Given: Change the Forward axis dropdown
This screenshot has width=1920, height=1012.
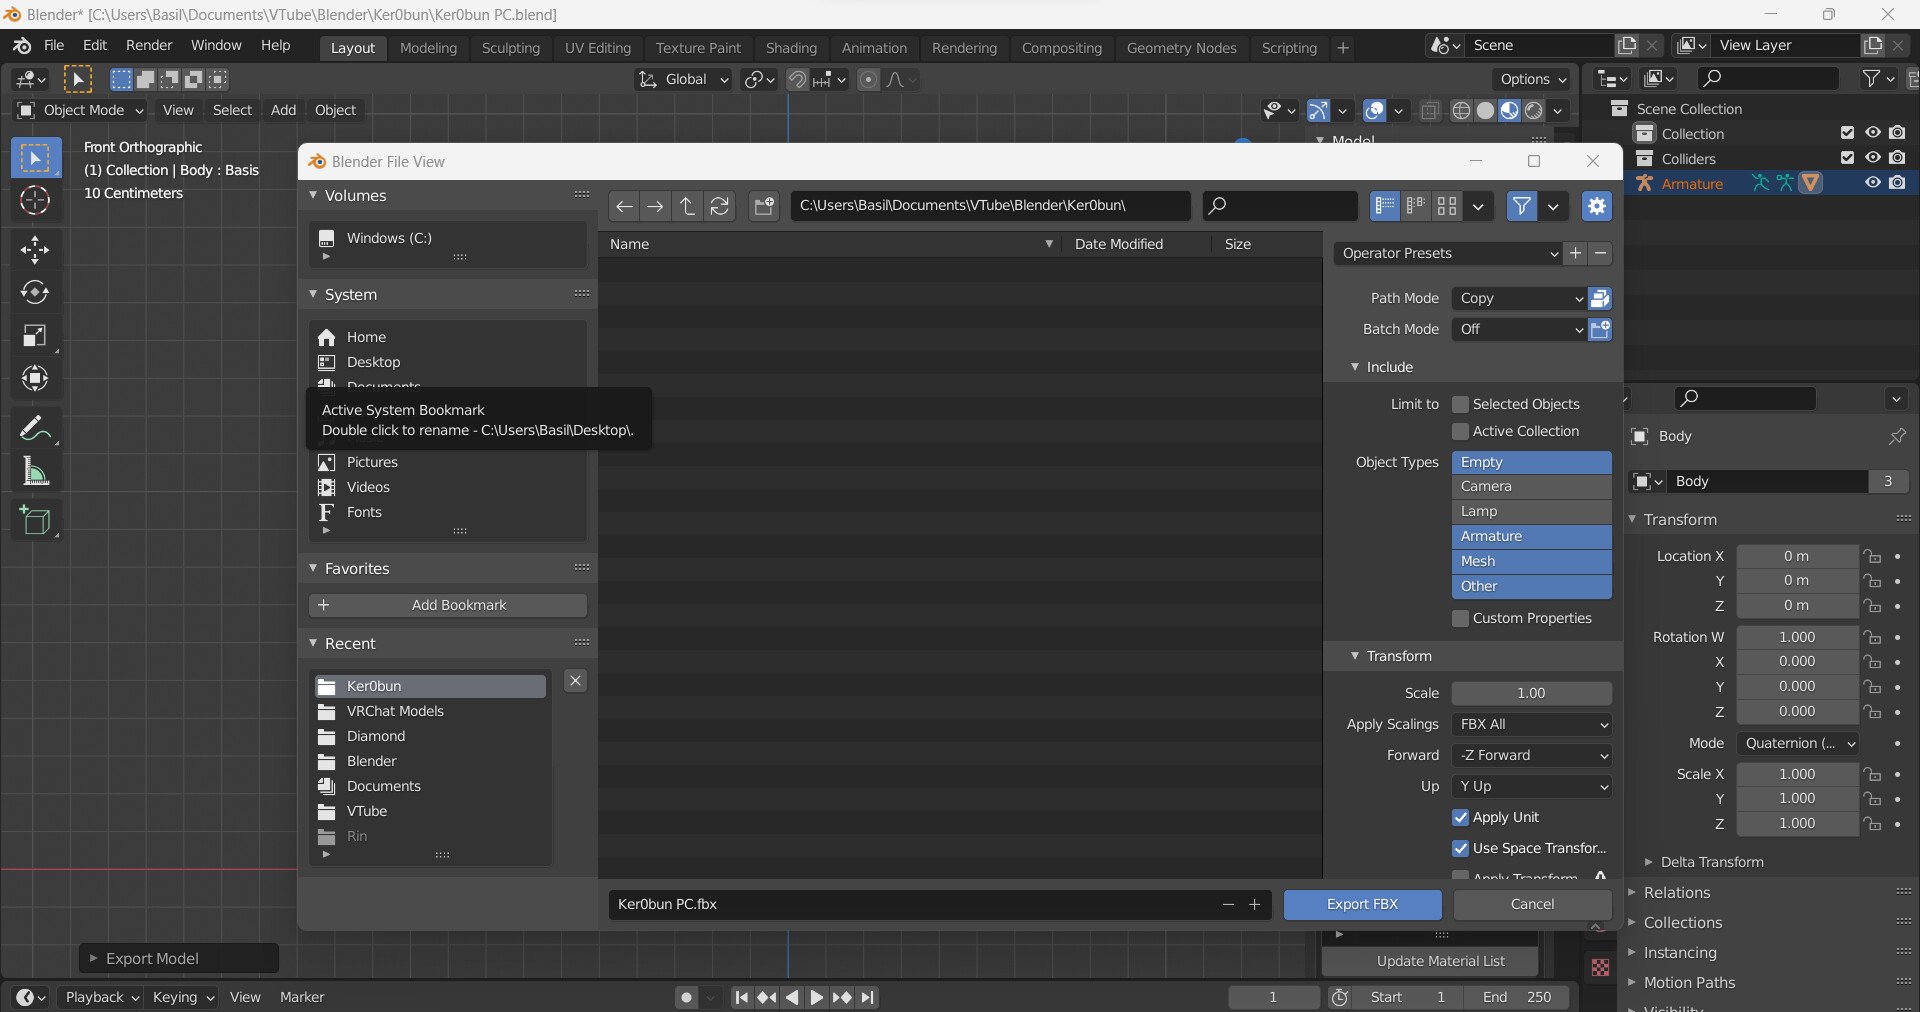Looking at the screenshot, I should coord(1531,755).
